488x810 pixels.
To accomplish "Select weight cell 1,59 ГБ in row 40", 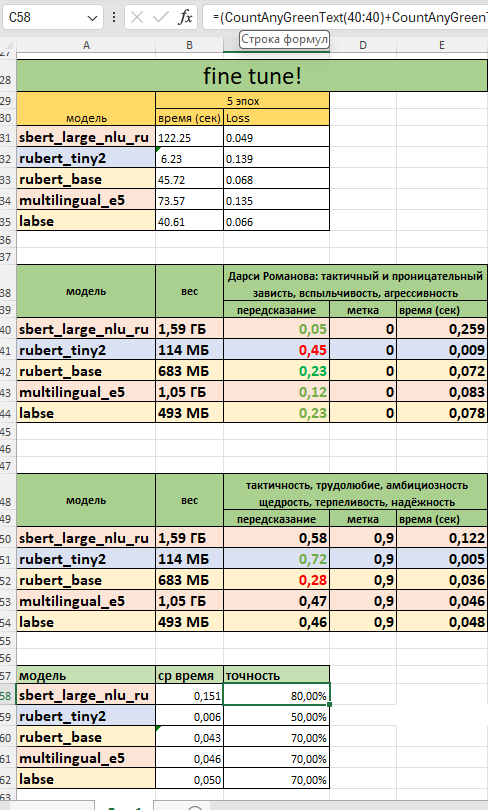I will tap(190, 329).
